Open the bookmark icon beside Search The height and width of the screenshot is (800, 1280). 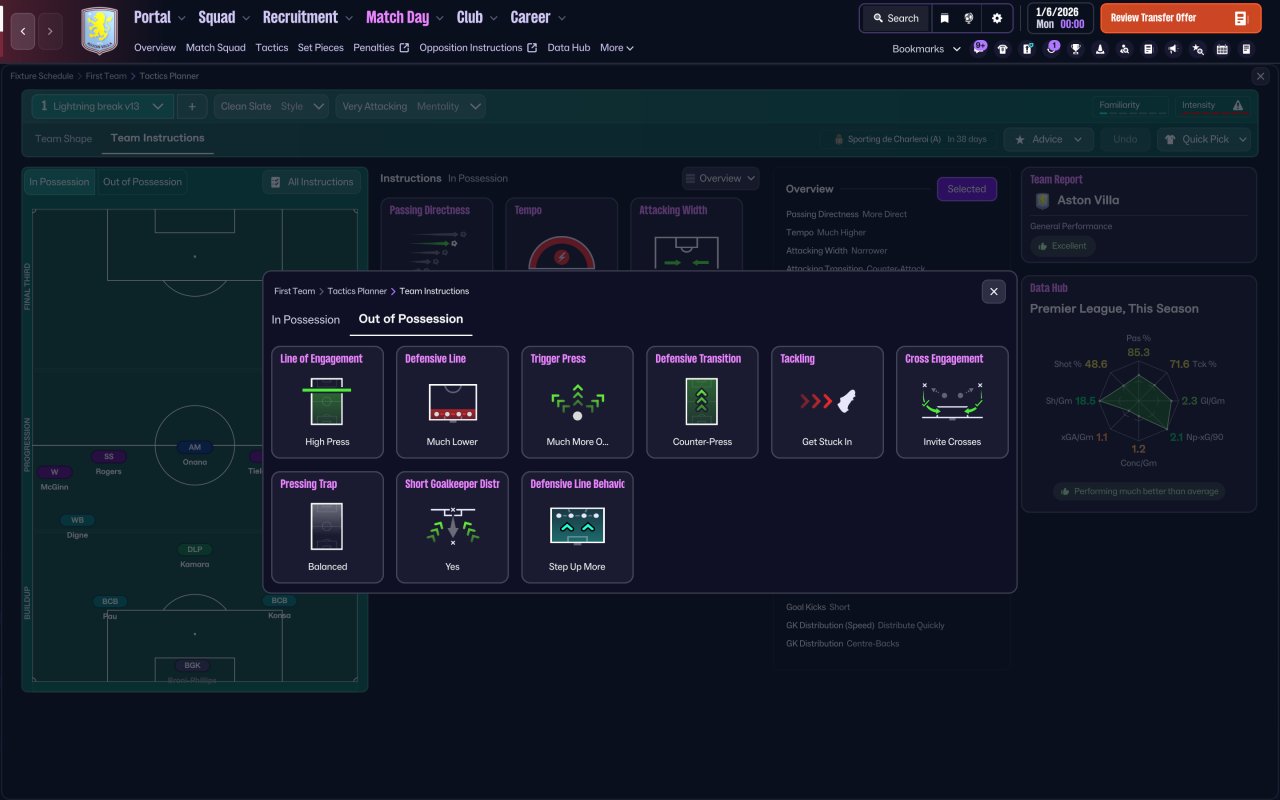[x=944, y=18]
